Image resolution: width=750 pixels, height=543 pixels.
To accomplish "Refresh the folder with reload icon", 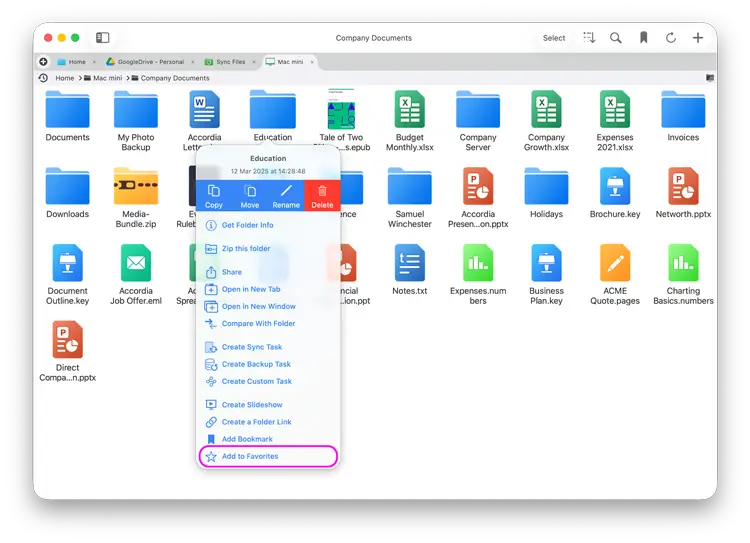I will (671, 38).
